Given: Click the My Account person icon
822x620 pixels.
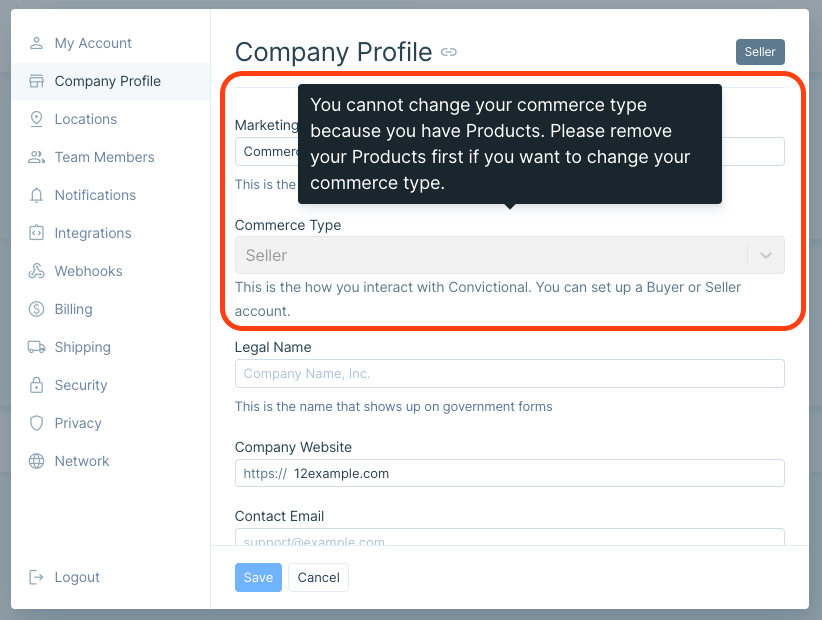Looking at the screenshot, I should 37,43.
